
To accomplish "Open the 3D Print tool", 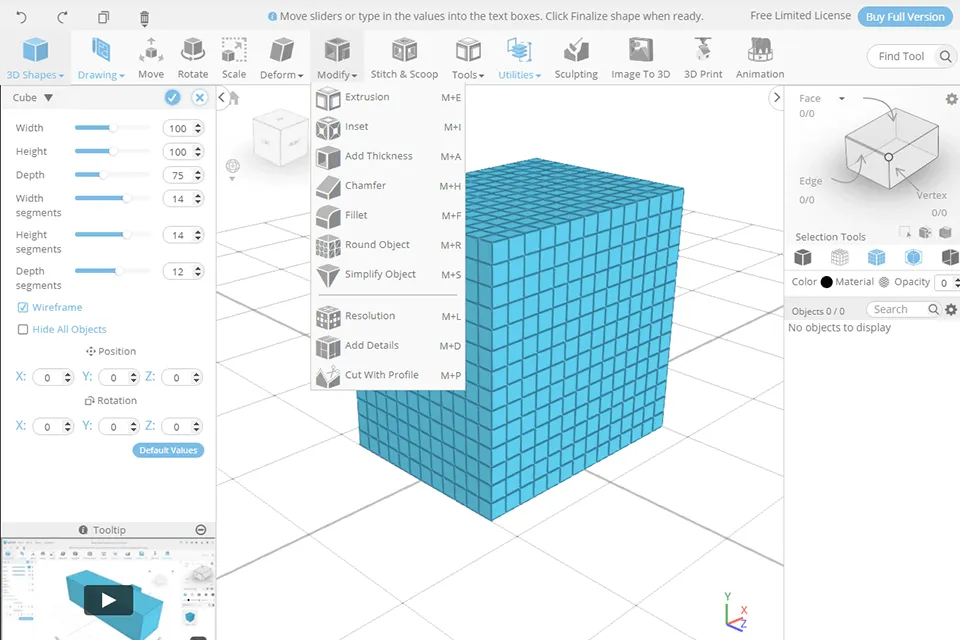I will point(703,57).
